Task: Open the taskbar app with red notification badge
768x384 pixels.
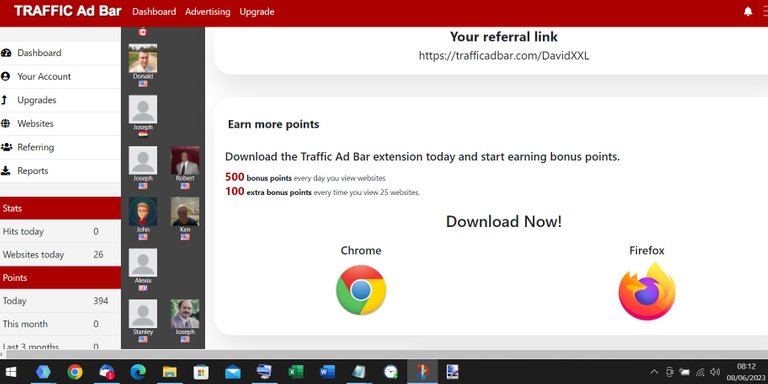Action: click(x=106, y=372)
